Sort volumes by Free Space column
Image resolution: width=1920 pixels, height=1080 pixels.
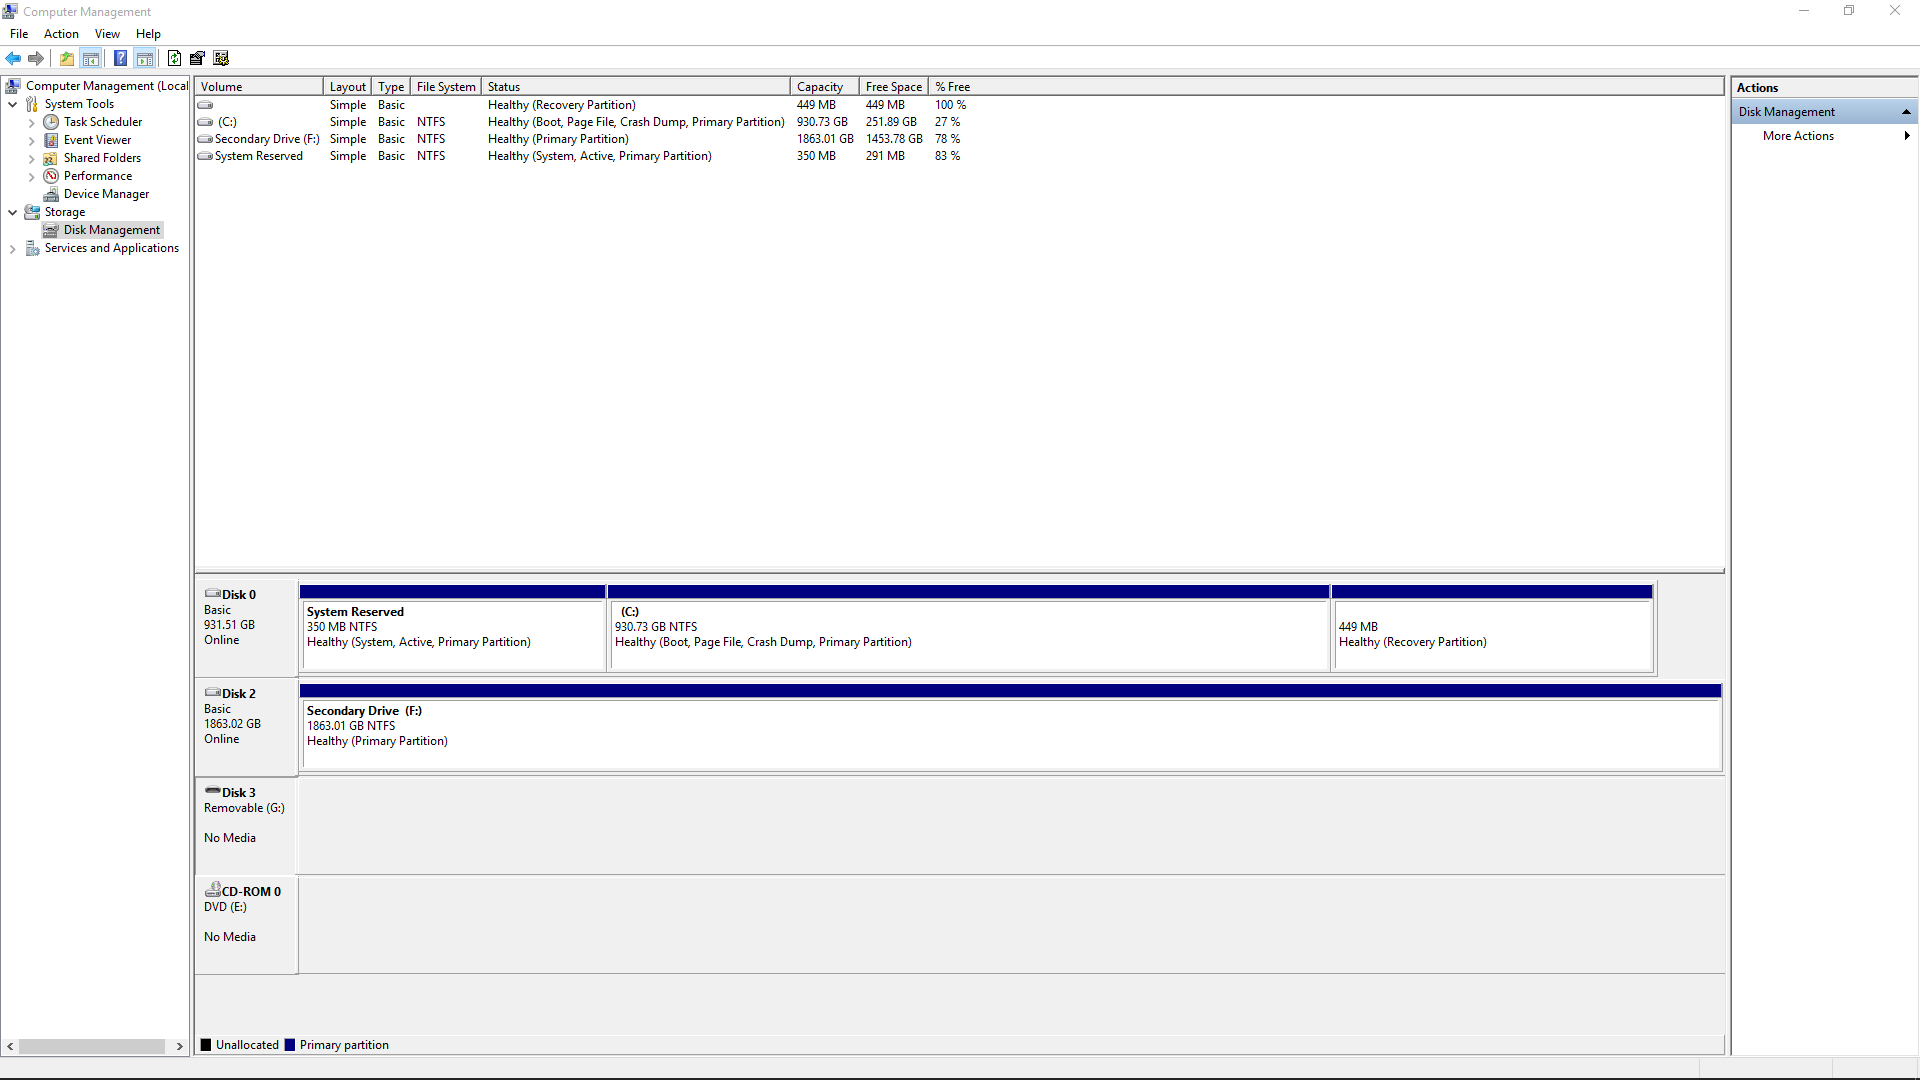pyautogui.click(x=893, y=87)
